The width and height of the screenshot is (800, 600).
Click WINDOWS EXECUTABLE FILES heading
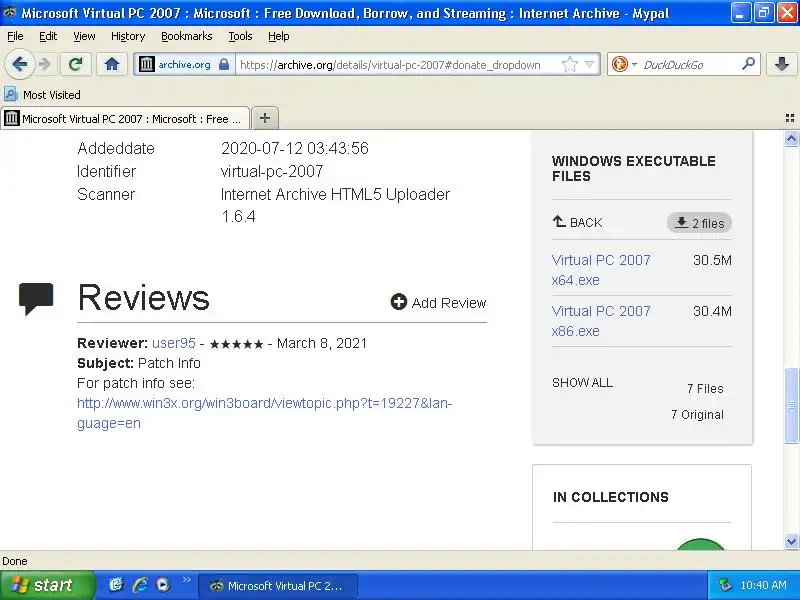coord(634,168)
